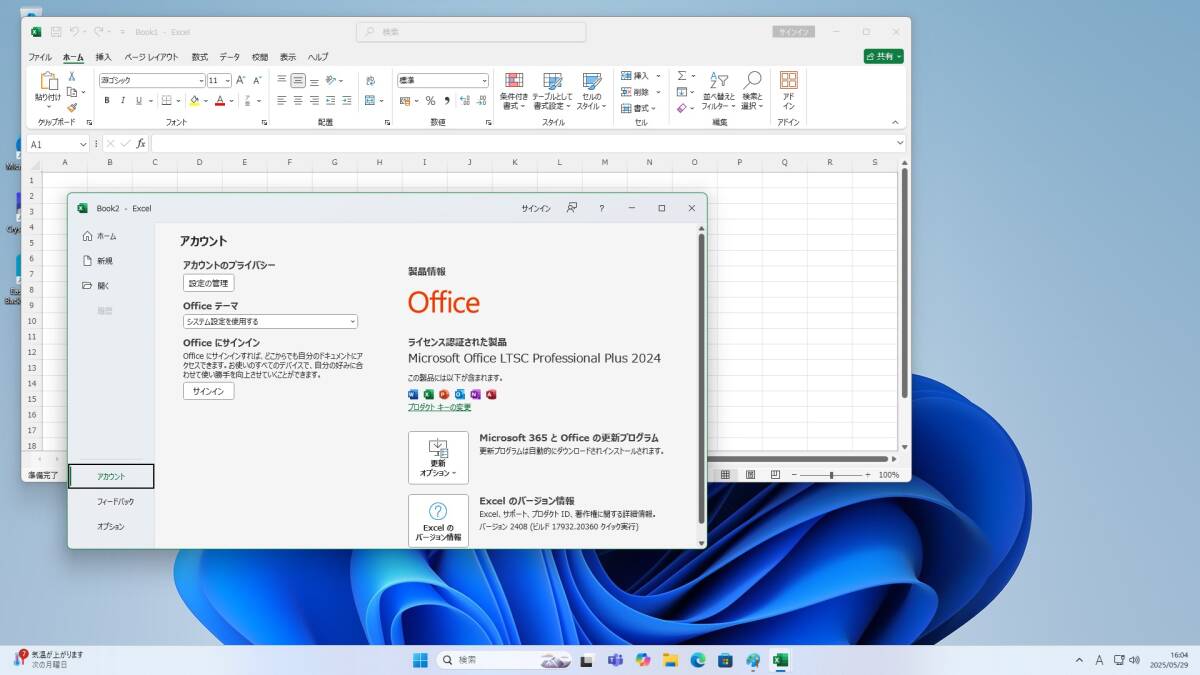The image size is (1200, 675).
Task: Click the Format Painter brush icon
Action: (72, 107)
